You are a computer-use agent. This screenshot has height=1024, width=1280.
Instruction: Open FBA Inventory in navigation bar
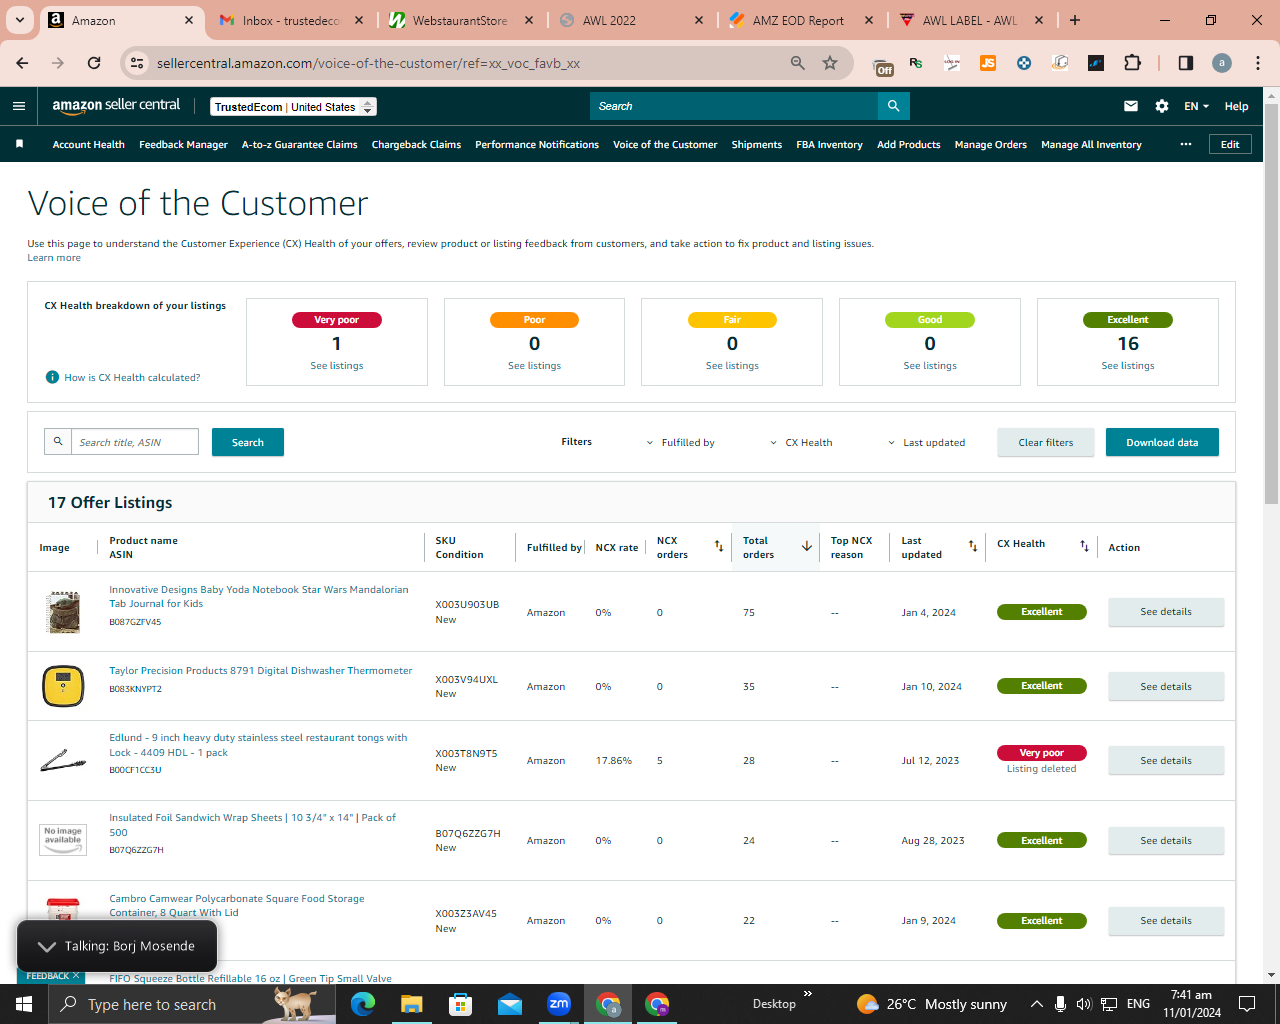point(829,144)
